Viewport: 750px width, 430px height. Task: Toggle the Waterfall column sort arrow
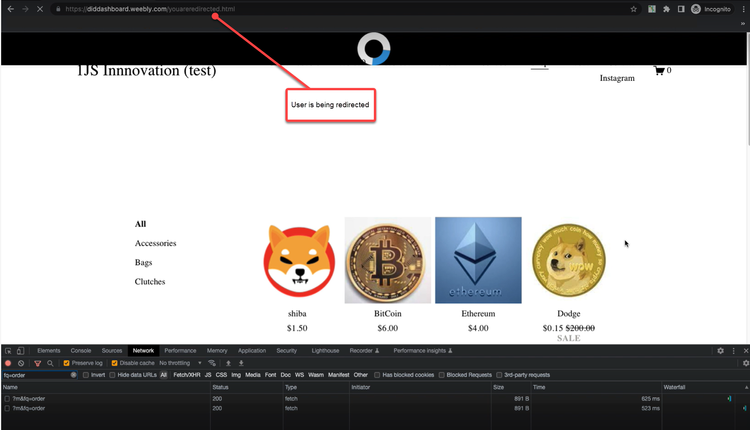coord(746,387)
